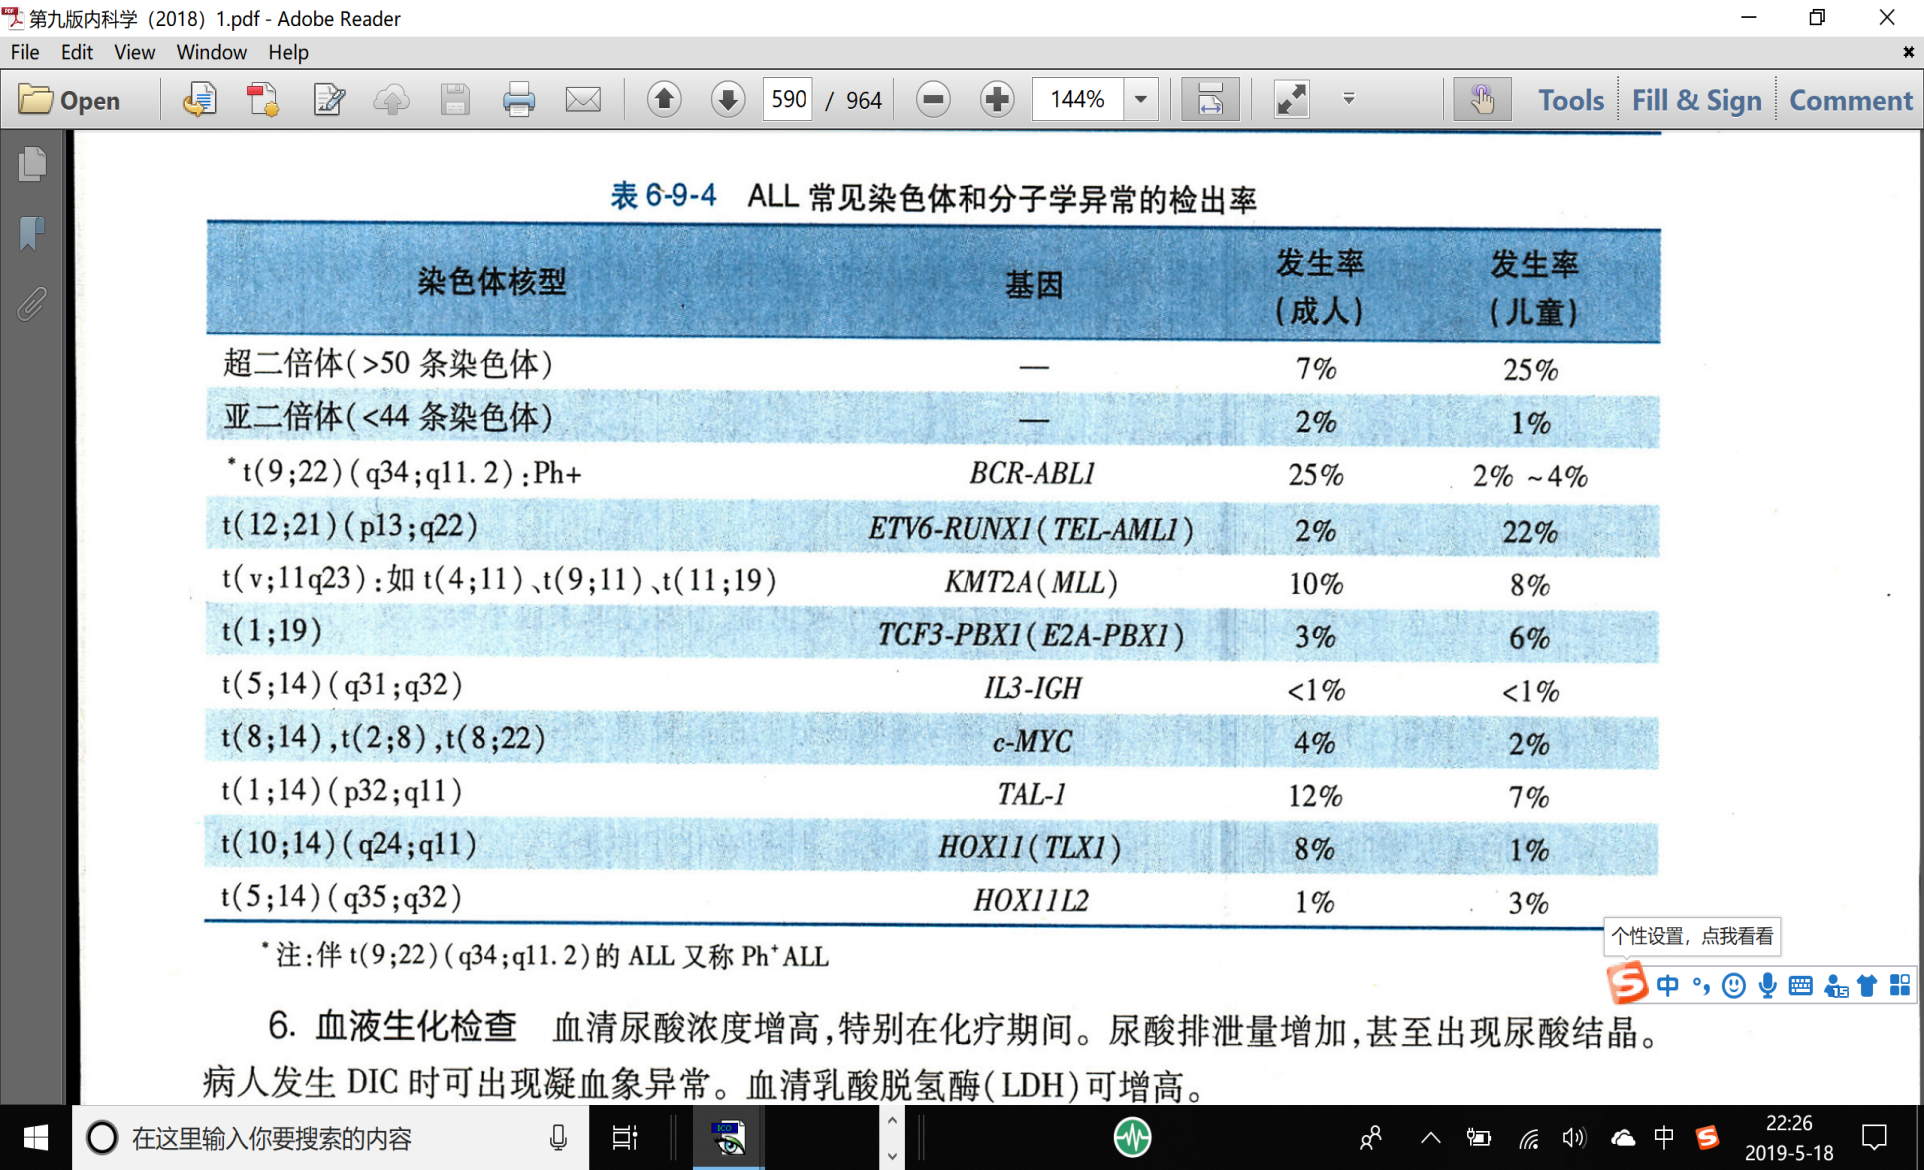This screenshot has height=1170, width=1924.
Task: Click the Save file floppy icon
Action: (x=455, y=100)
